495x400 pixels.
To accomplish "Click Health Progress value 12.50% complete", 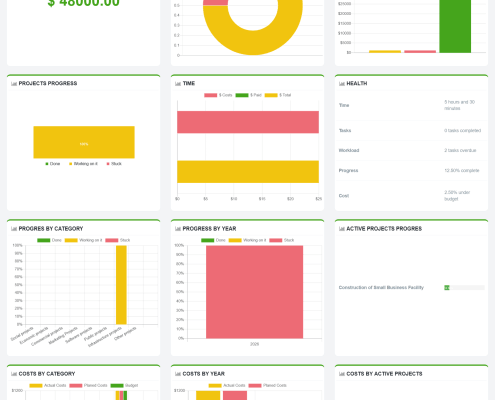I will pos(462,170).
